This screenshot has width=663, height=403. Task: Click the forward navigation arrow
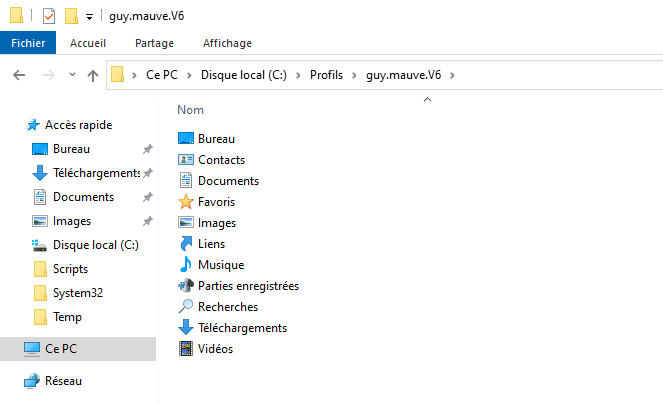[49, 75]
